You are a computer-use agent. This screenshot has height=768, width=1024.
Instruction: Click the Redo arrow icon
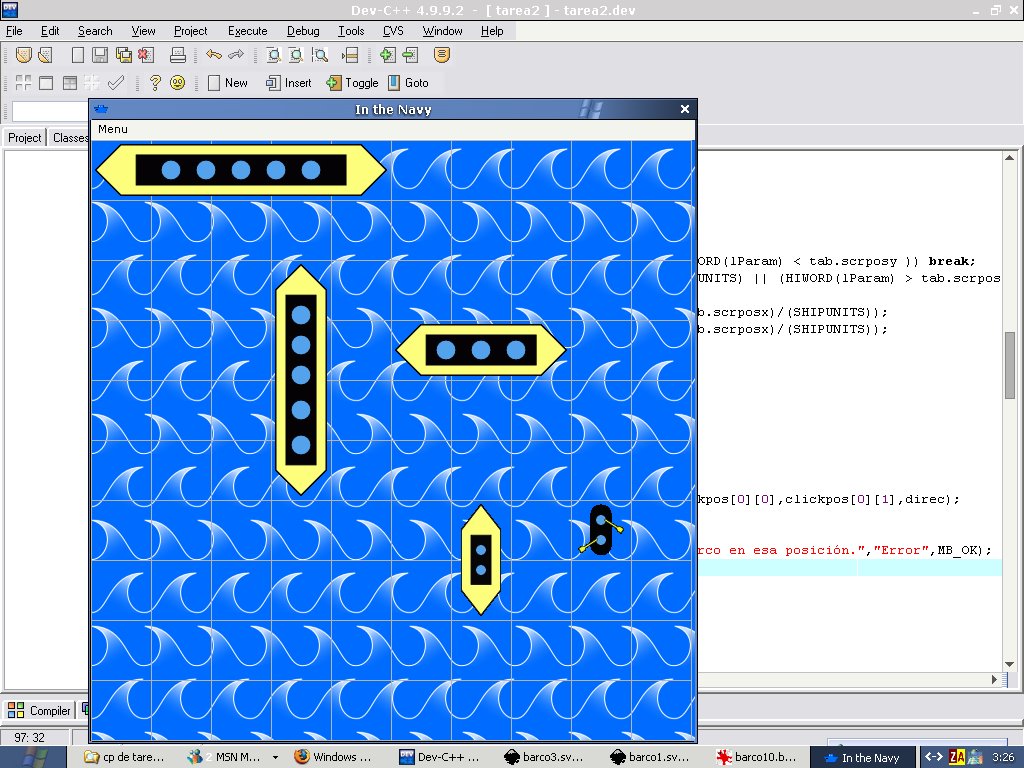236,55
